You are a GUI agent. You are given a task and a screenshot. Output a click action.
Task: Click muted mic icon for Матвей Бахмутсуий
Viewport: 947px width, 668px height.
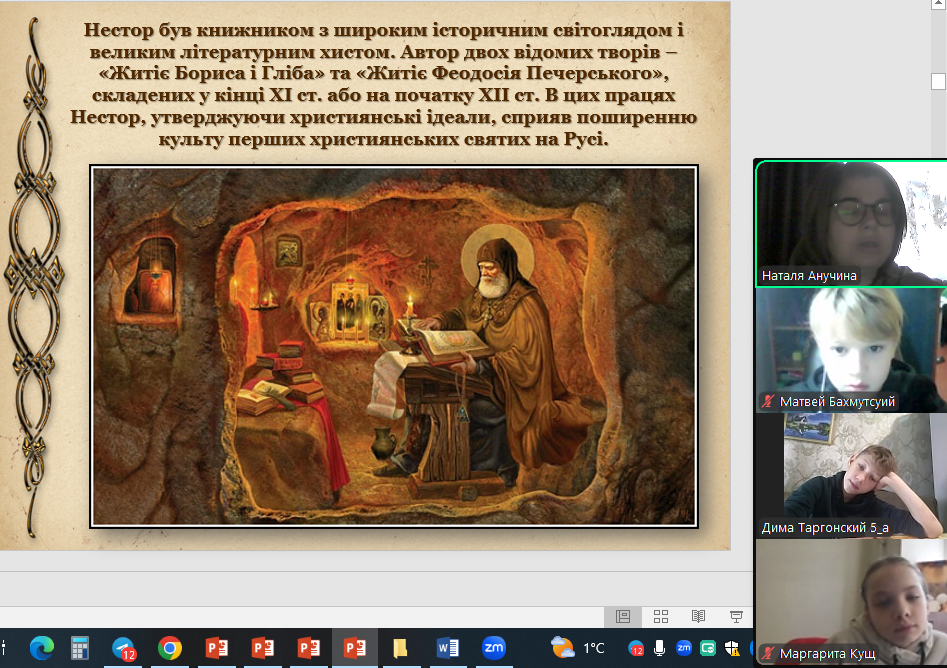tap(768, 401)
